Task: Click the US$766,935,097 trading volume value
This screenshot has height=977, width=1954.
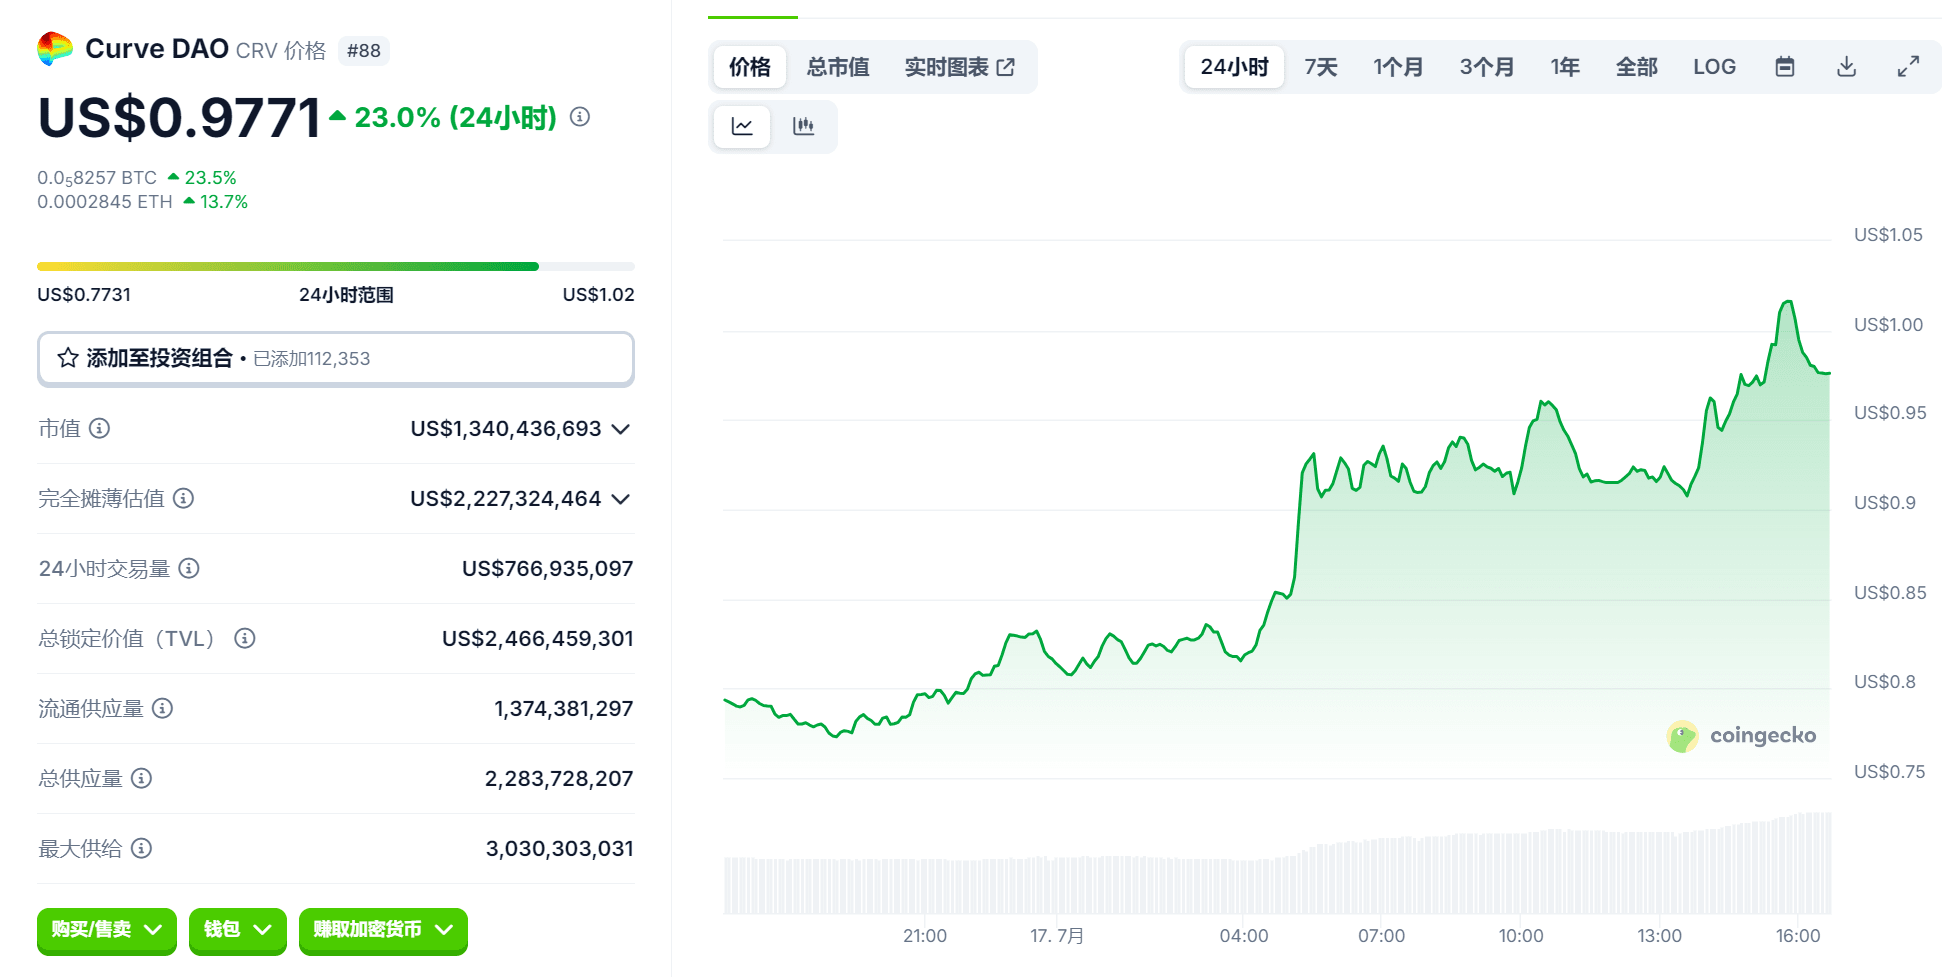Action: tap(548, 569)
